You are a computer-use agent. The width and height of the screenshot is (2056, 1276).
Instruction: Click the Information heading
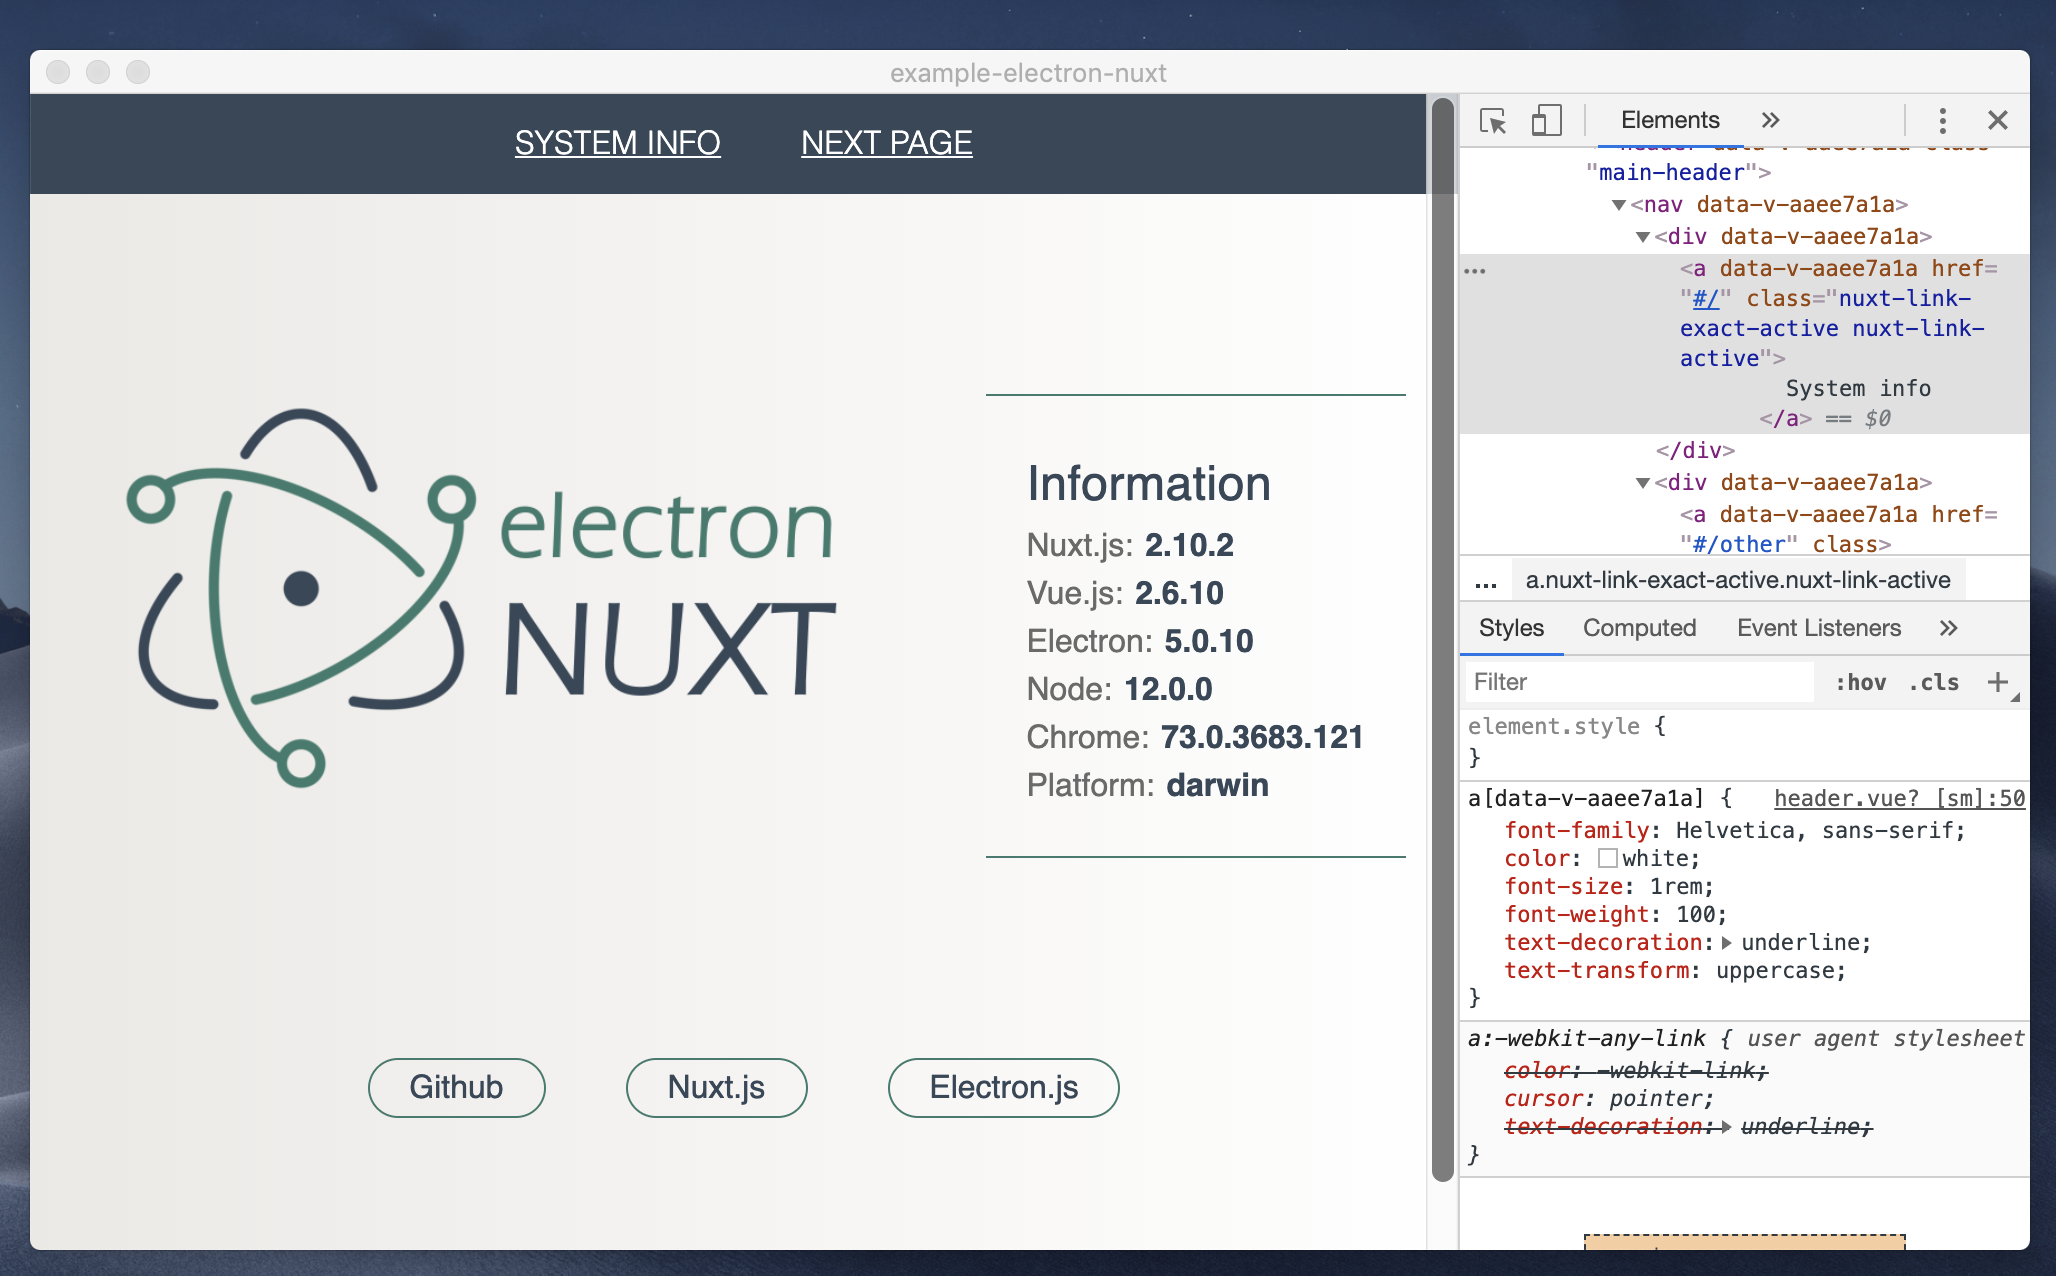point(1149,484)
